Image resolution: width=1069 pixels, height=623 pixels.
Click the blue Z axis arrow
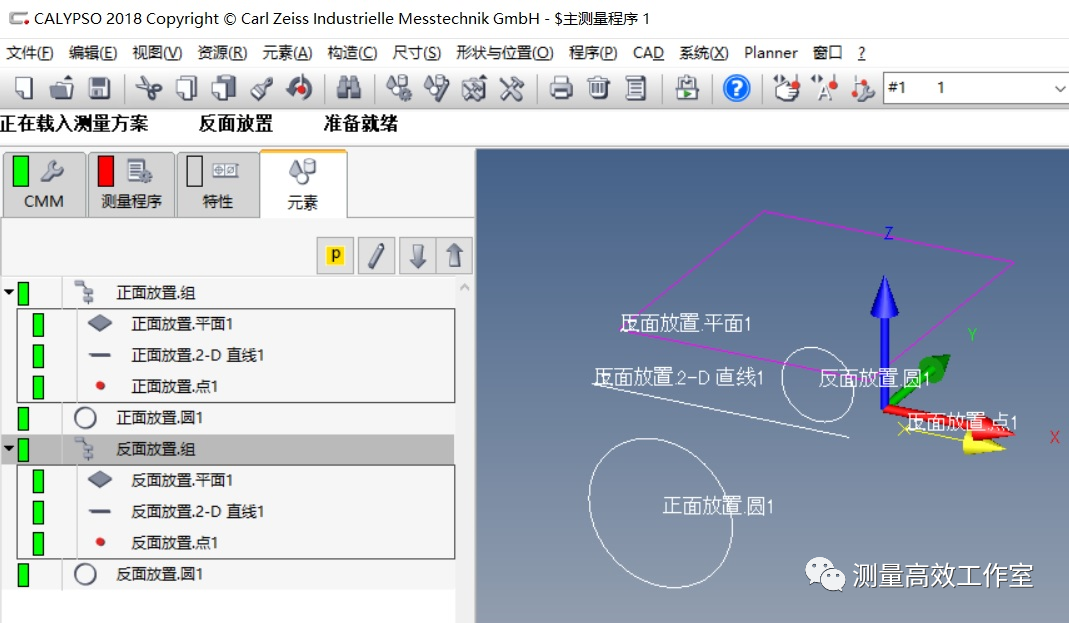pyautogui.click(x=884, y=341)
